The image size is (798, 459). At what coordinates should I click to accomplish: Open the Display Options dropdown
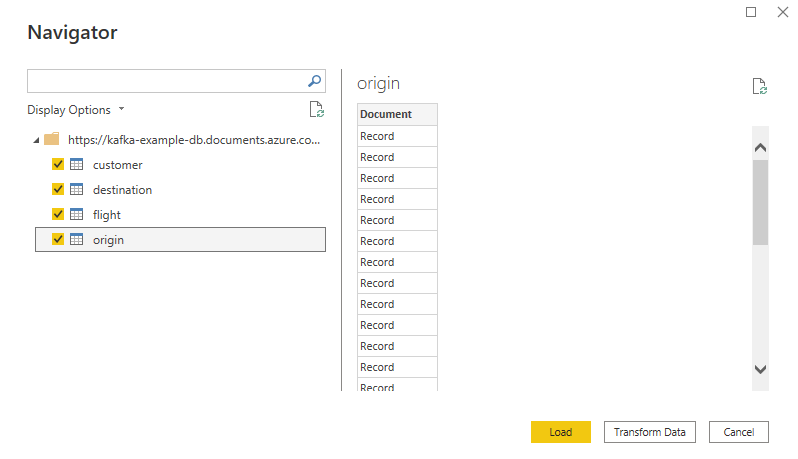click(x=76, y=110)
